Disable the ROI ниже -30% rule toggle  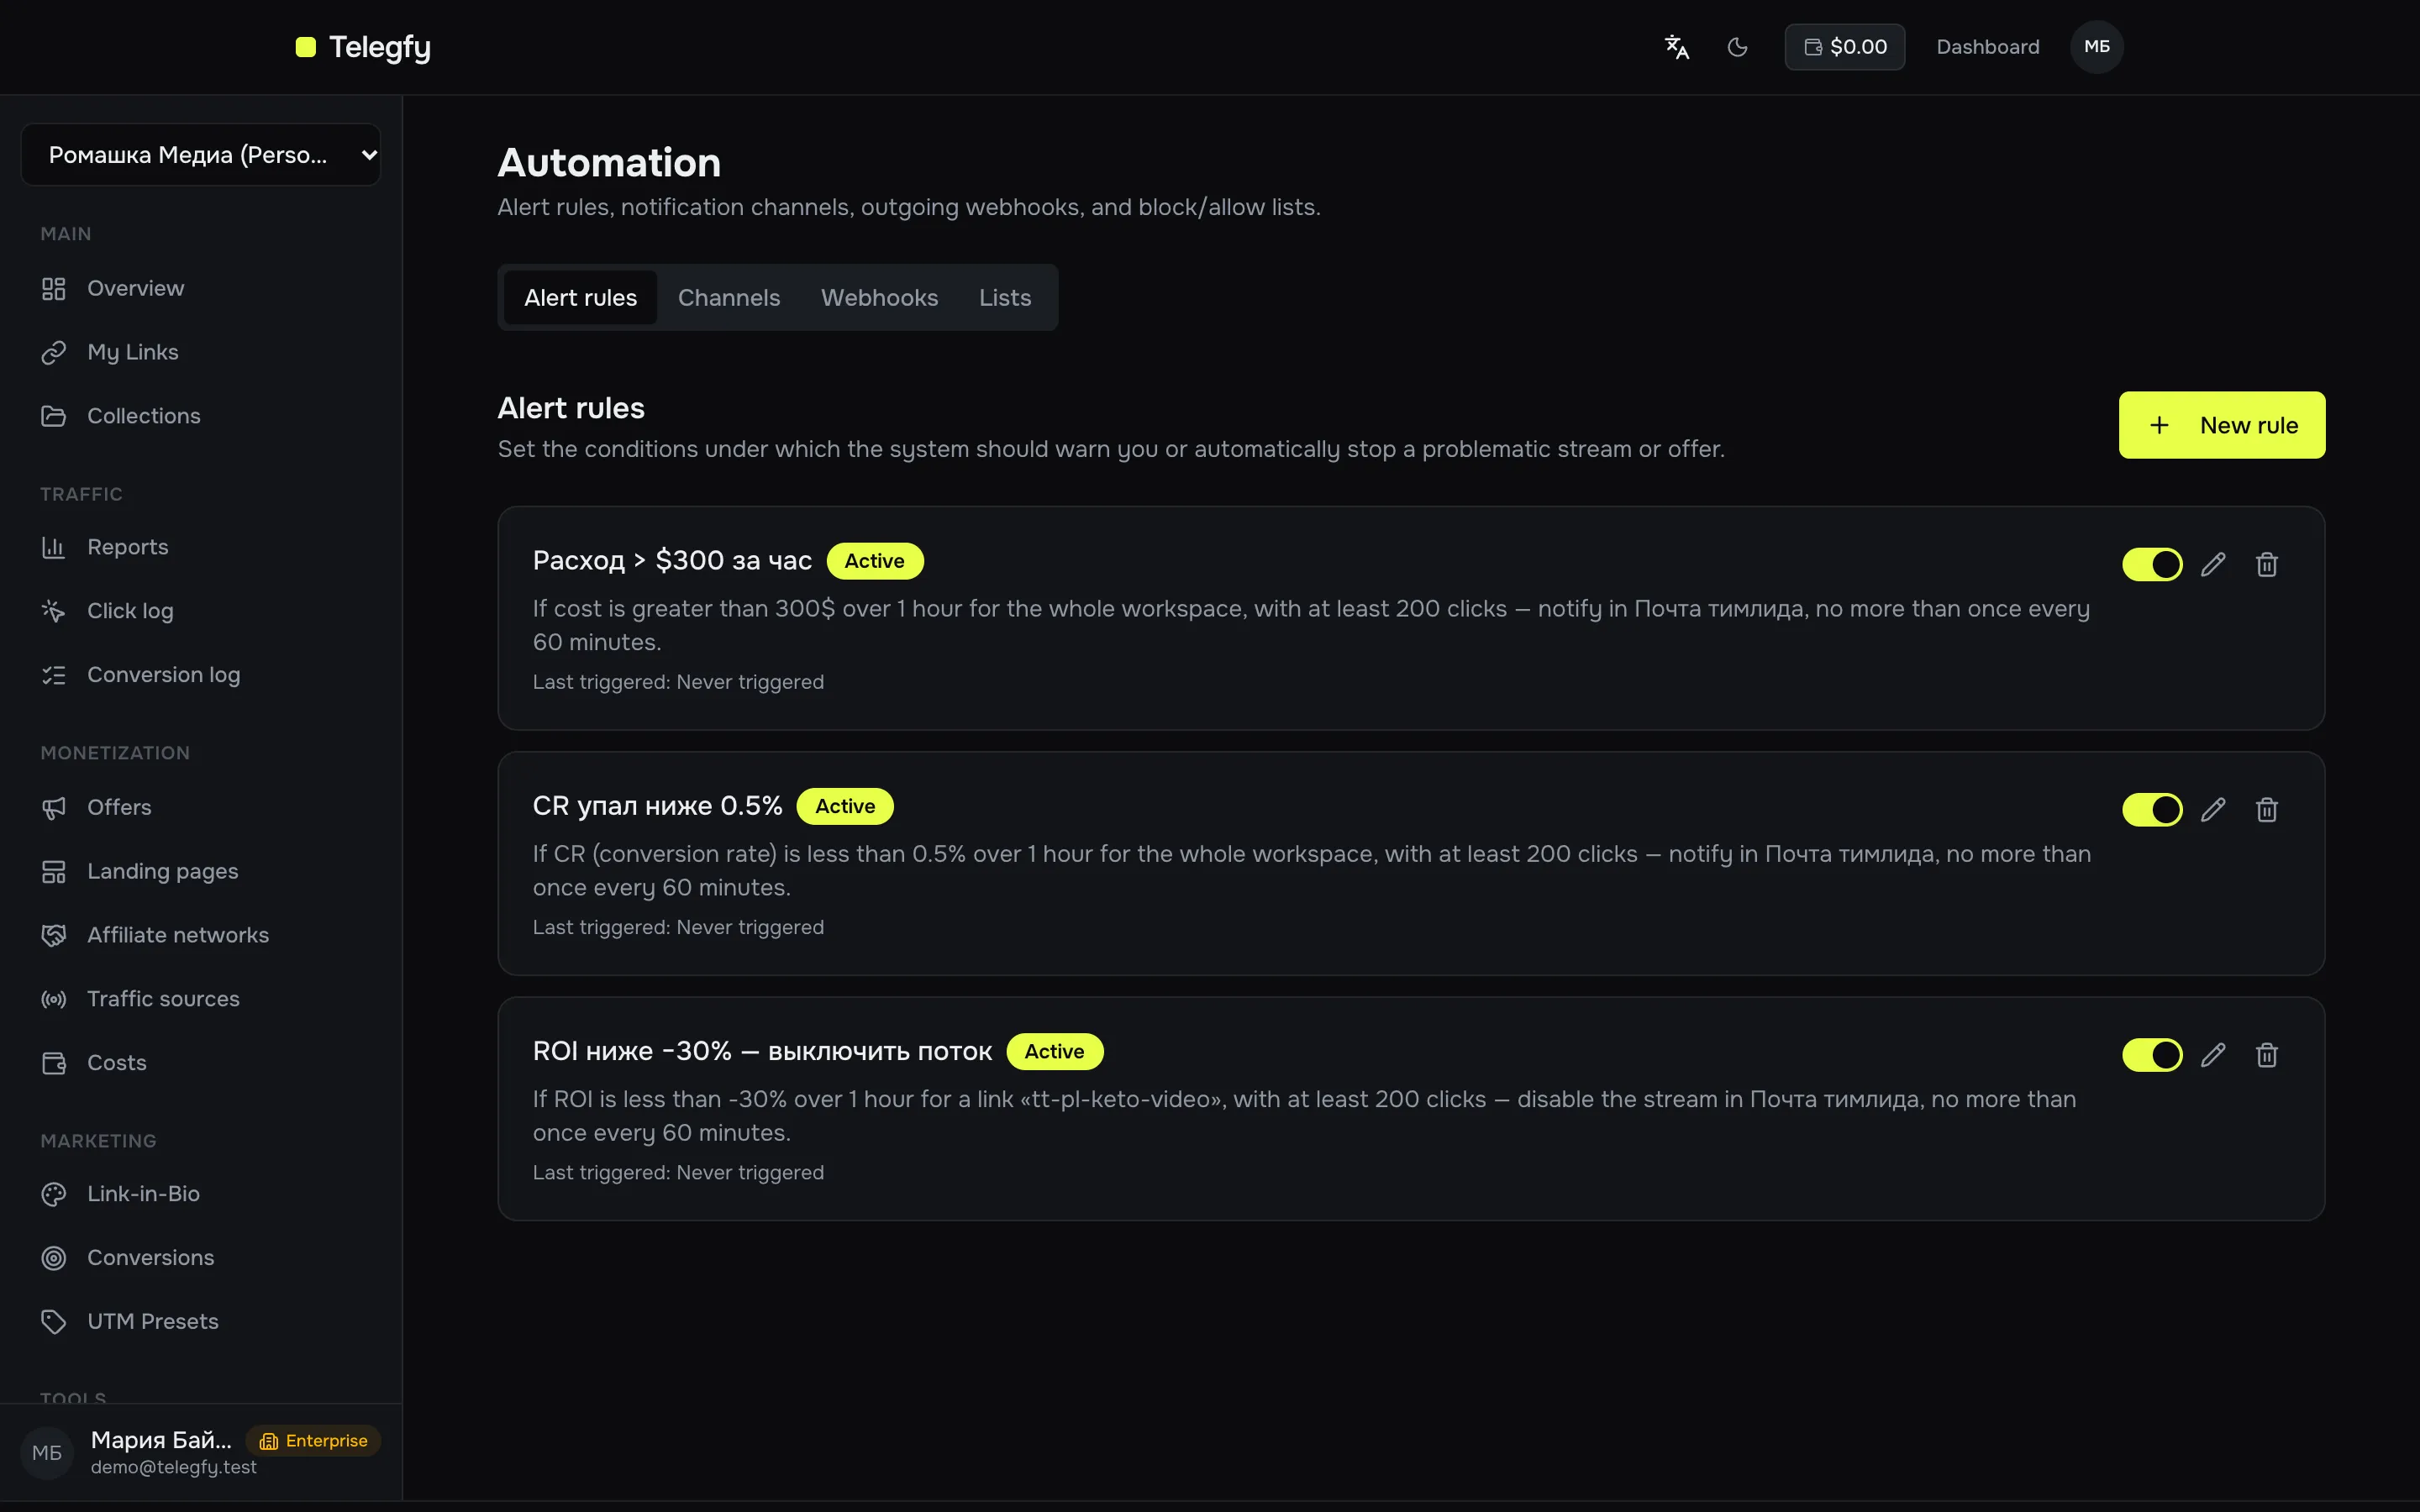[2152, 1055]
